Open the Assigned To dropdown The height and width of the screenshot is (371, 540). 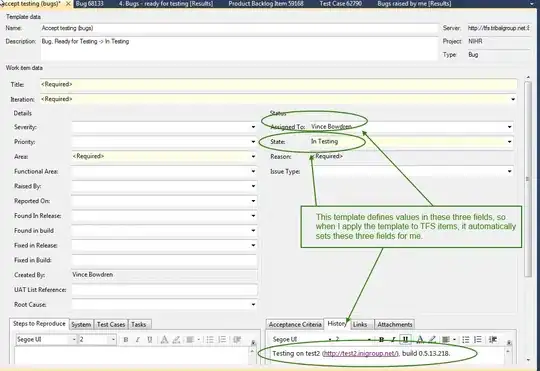pos(509,127)
